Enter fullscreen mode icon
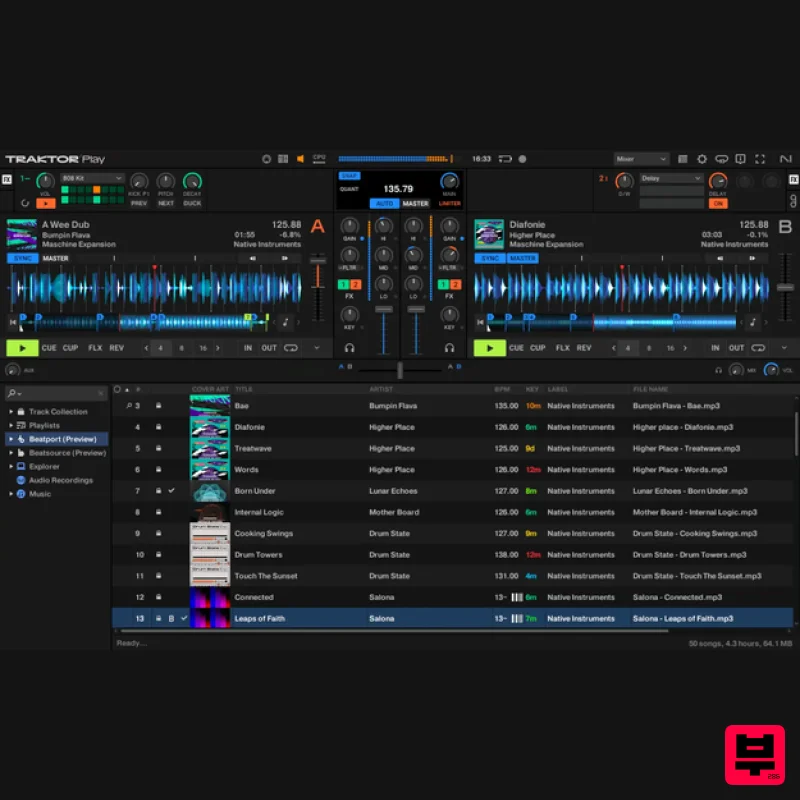This screenshot has width=800, height=800. pos(760,159)
